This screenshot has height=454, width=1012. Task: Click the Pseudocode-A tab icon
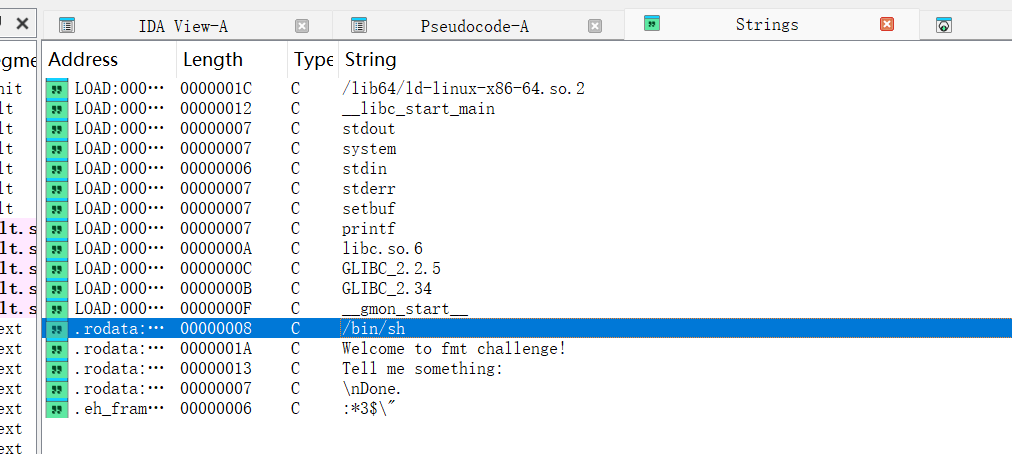click(x=359, y=26)
